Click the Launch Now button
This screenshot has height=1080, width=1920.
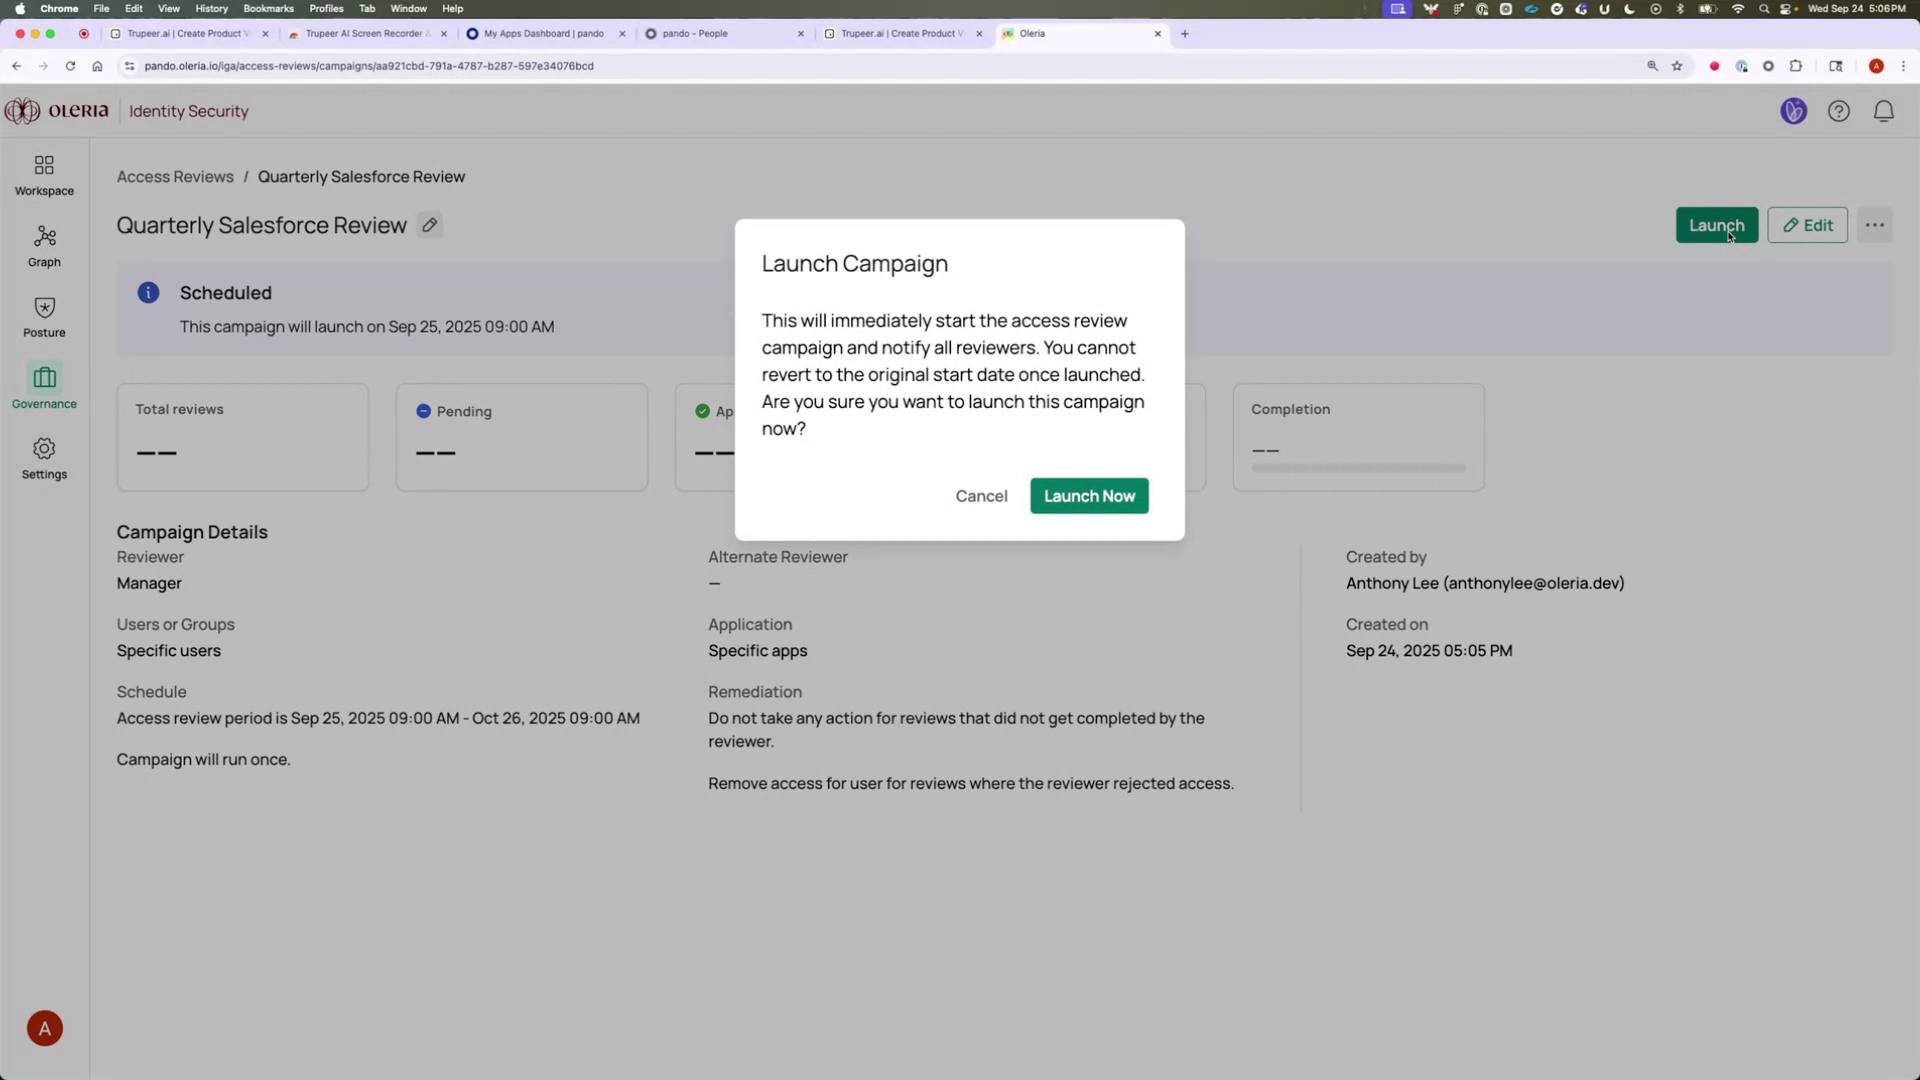(x=1088, y=495)
